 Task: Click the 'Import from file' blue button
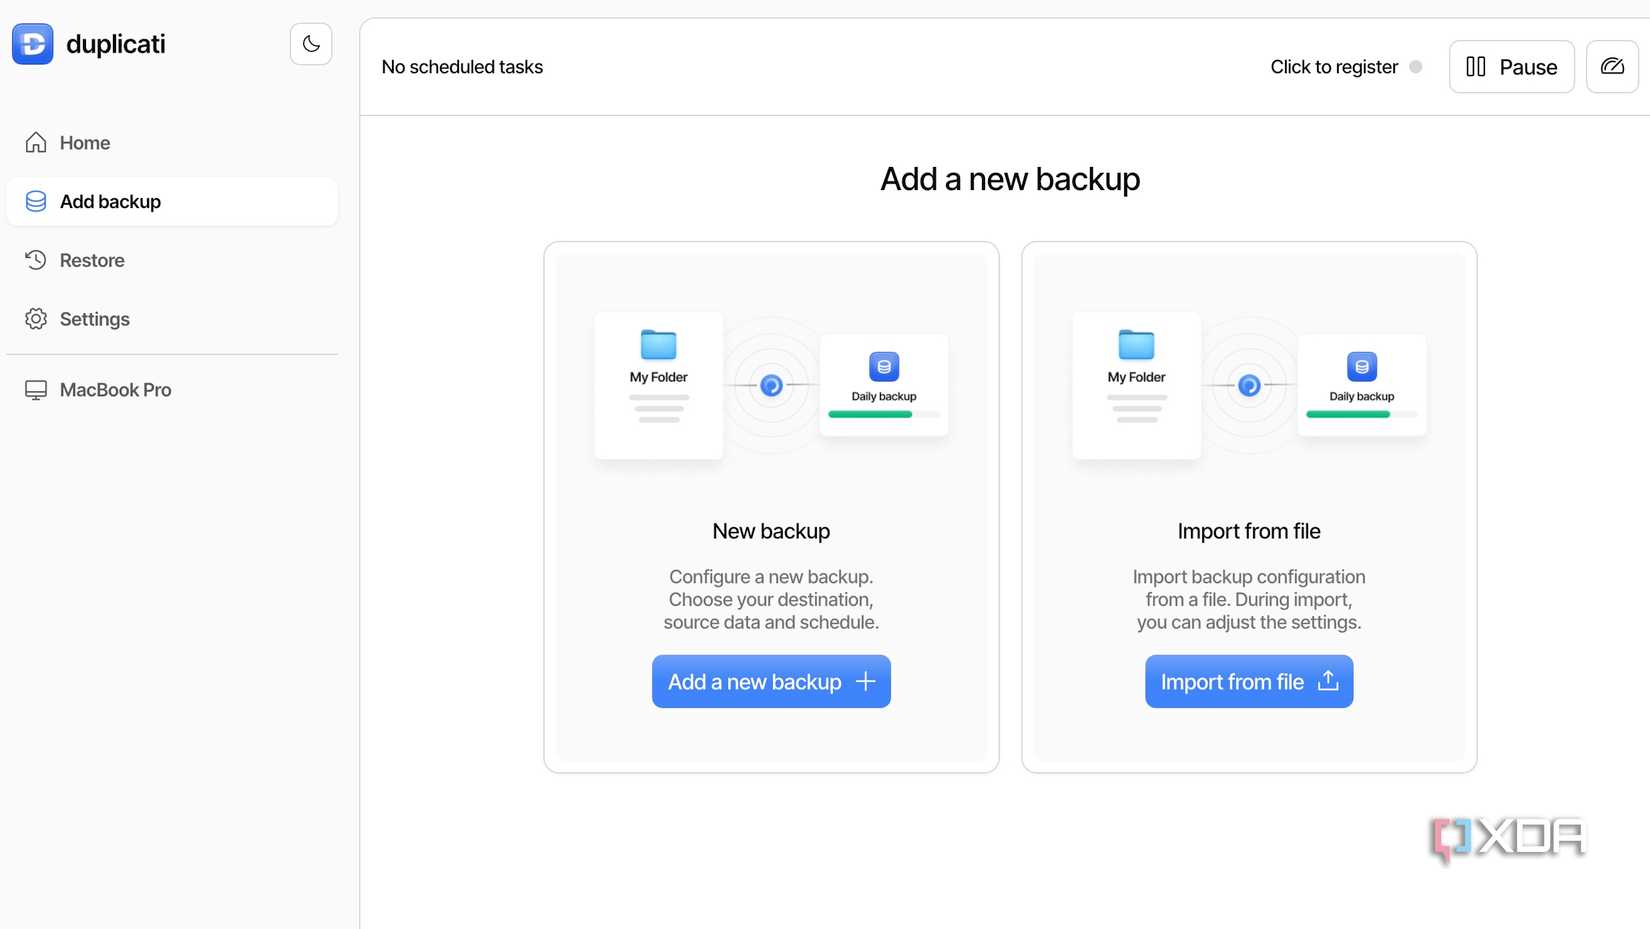(1249, 682)
